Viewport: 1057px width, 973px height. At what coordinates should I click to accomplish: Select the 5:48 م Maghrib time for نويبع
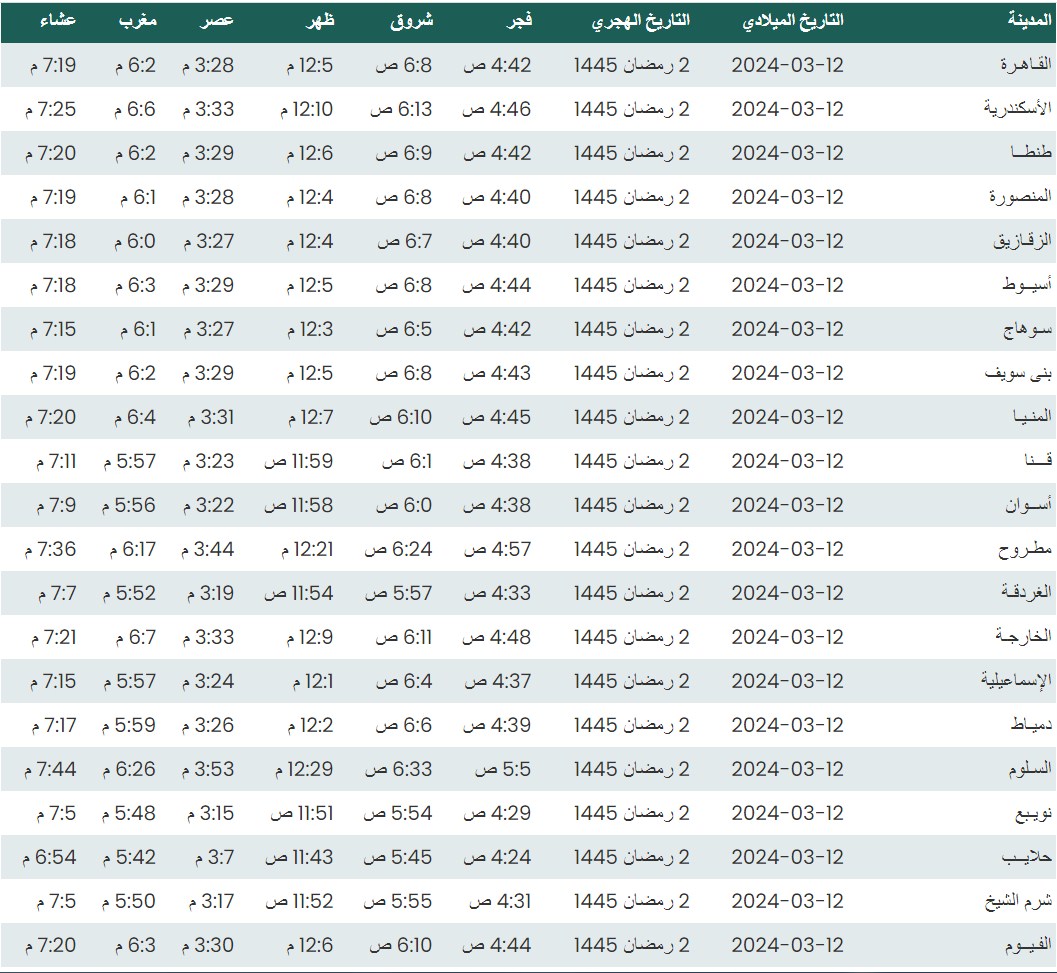click(x=129, y=813)
